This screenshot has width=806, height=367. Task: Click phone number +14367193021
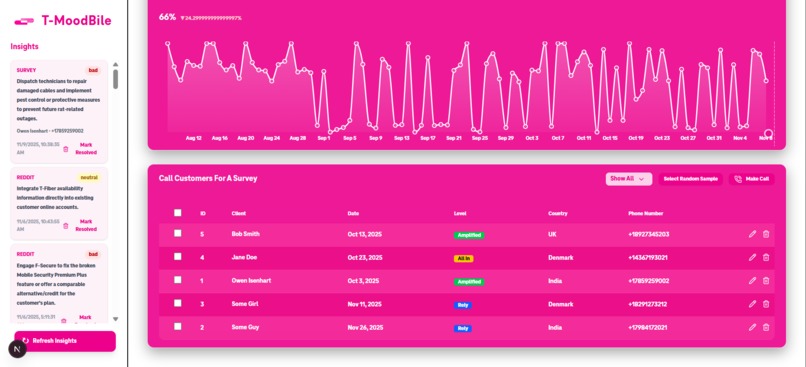[648, 258]
